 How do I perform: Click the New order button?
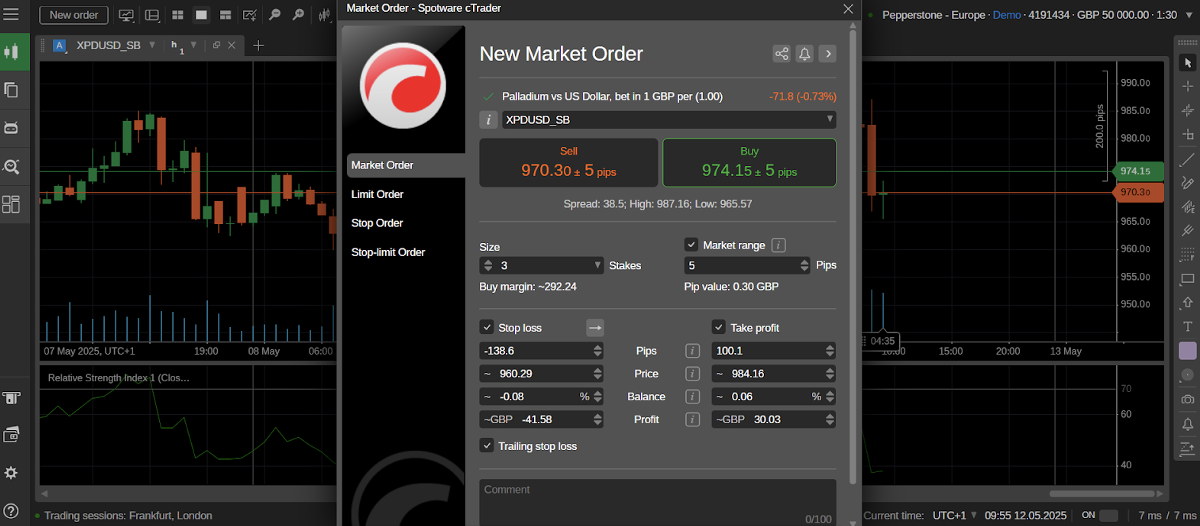point(74,15)
